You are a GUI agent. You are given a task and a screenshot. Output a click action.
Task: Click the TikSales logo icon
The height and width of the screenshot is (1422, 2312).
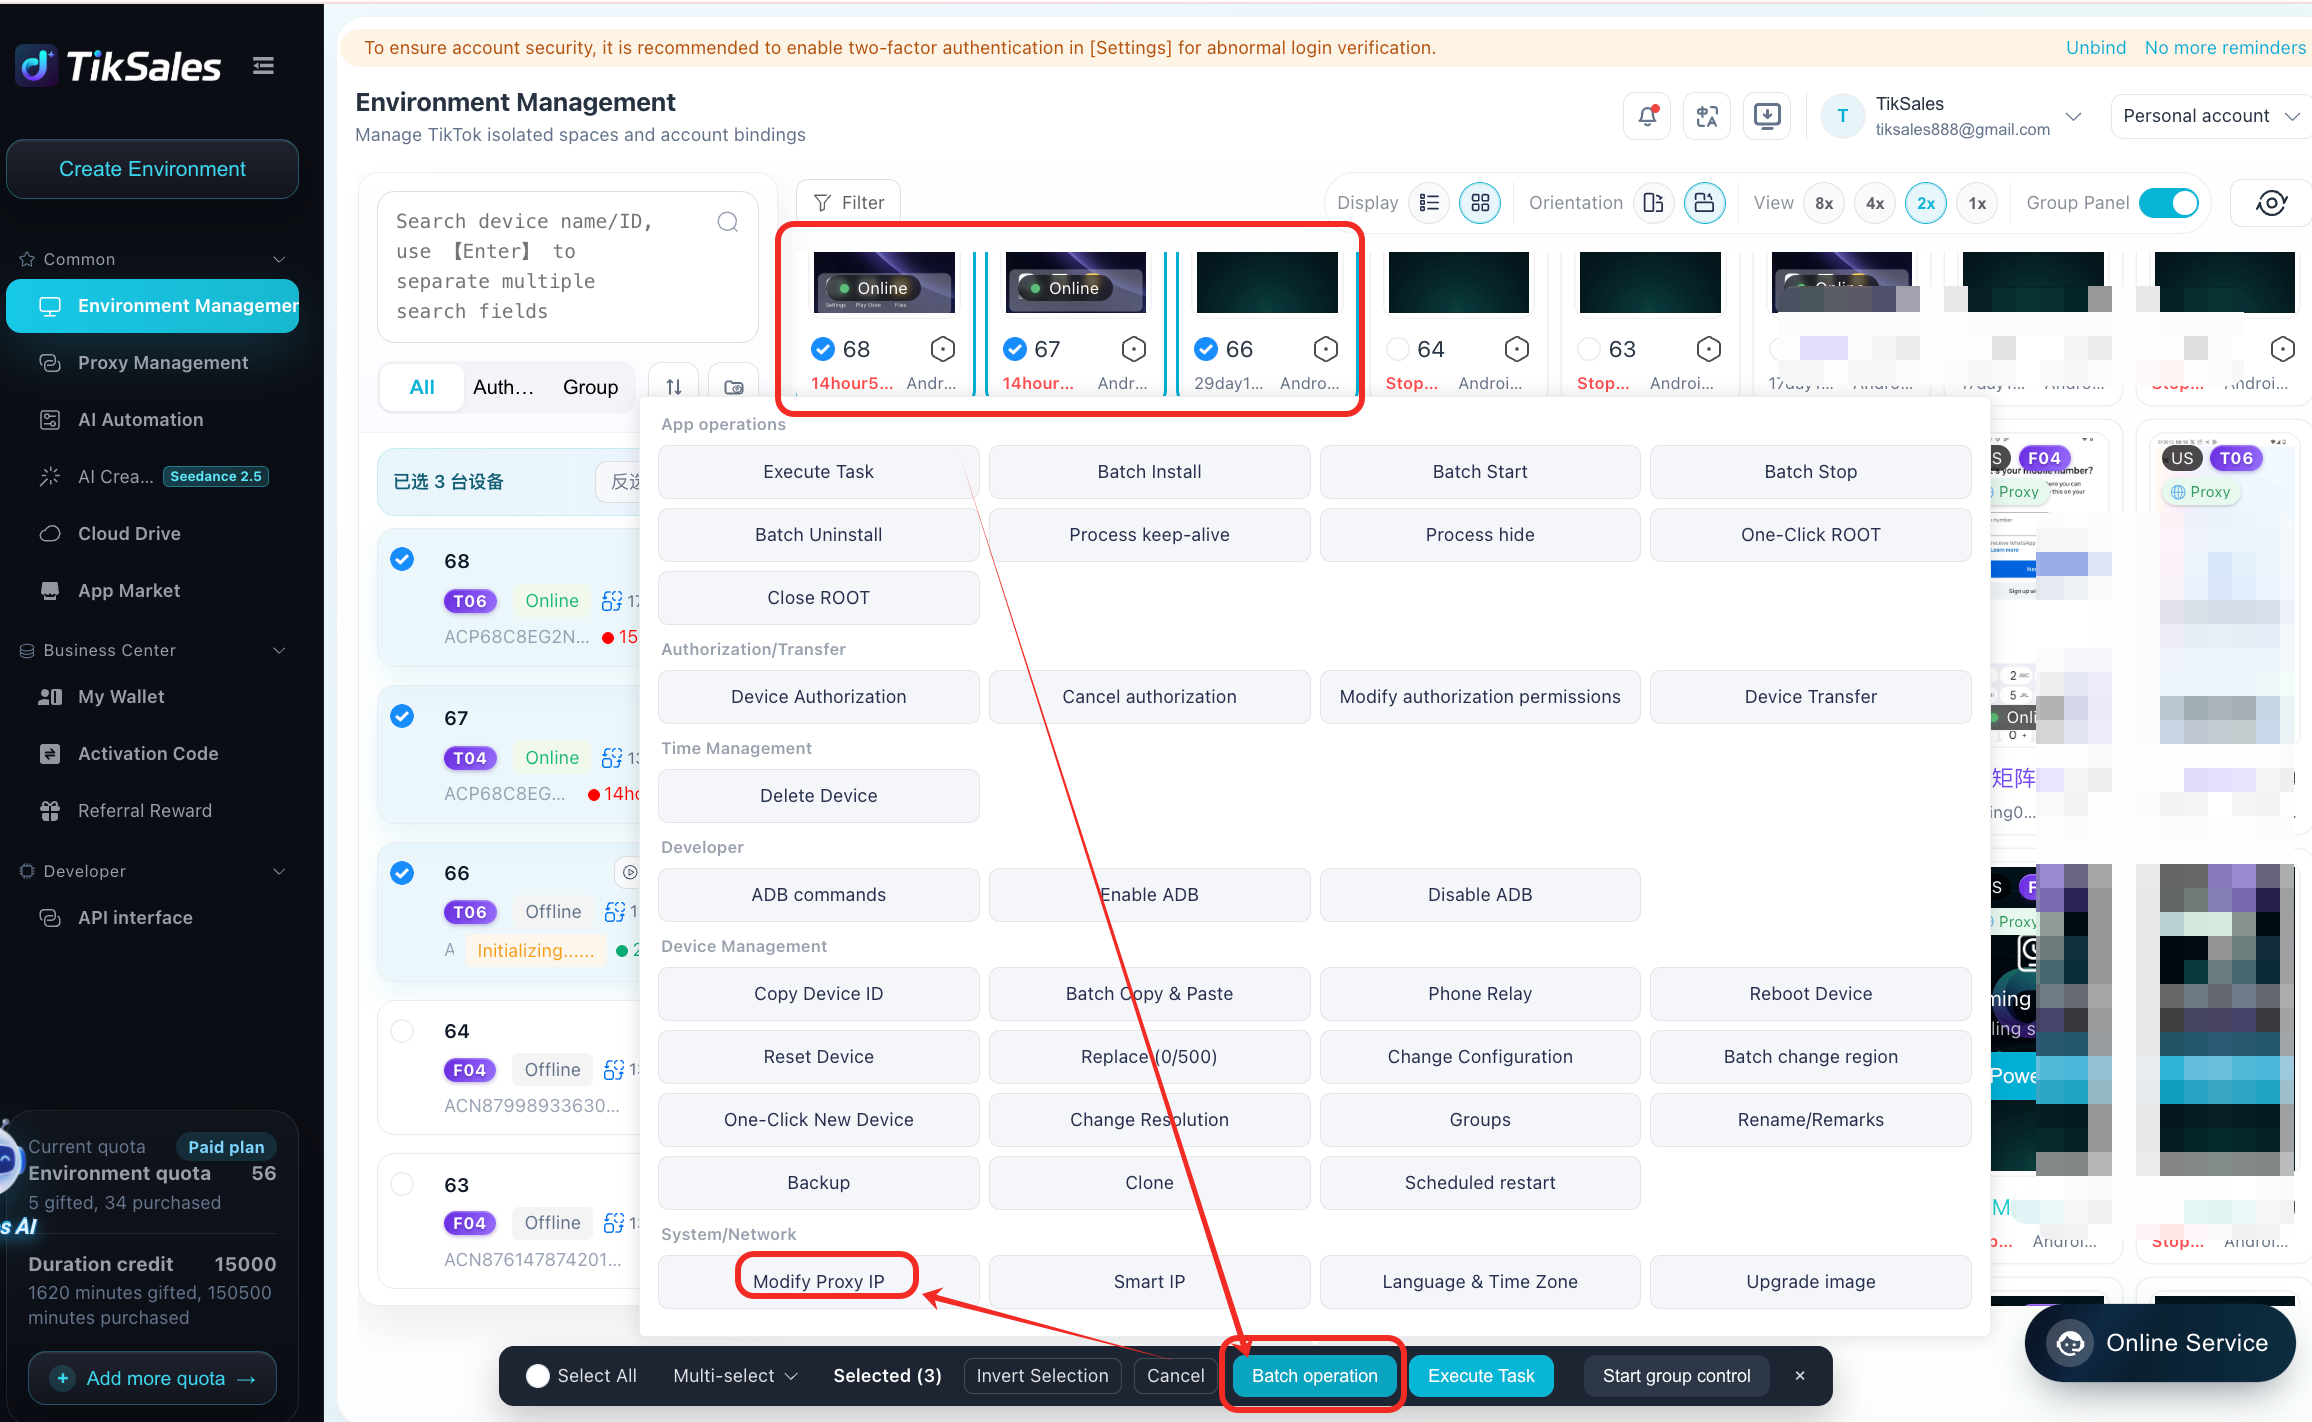pos(37,66)
